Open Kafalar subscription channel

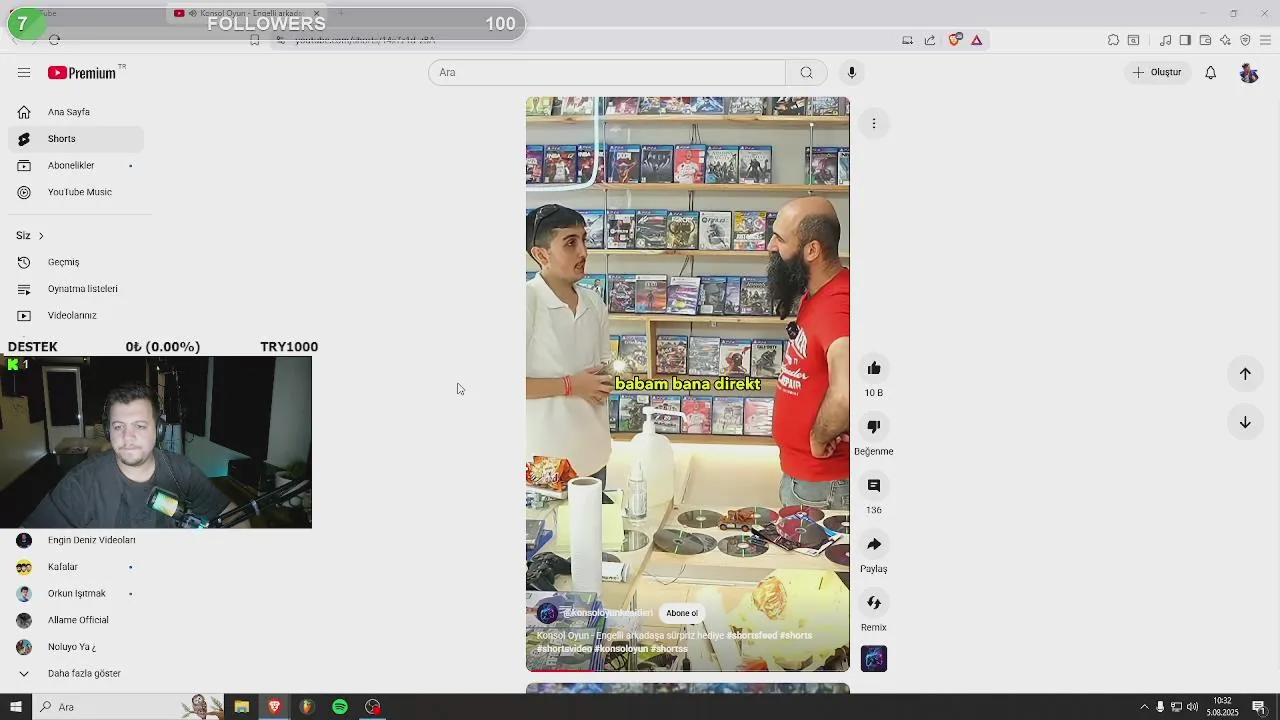tap(76, 567)
